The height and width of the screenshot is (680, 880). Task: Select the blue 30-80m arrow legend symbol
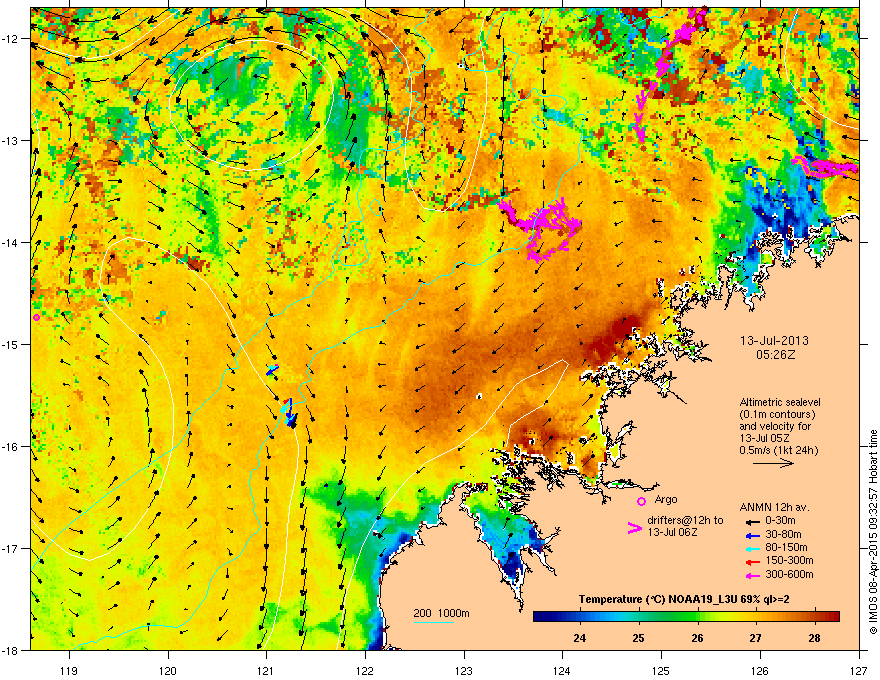[x=753, y=536]
